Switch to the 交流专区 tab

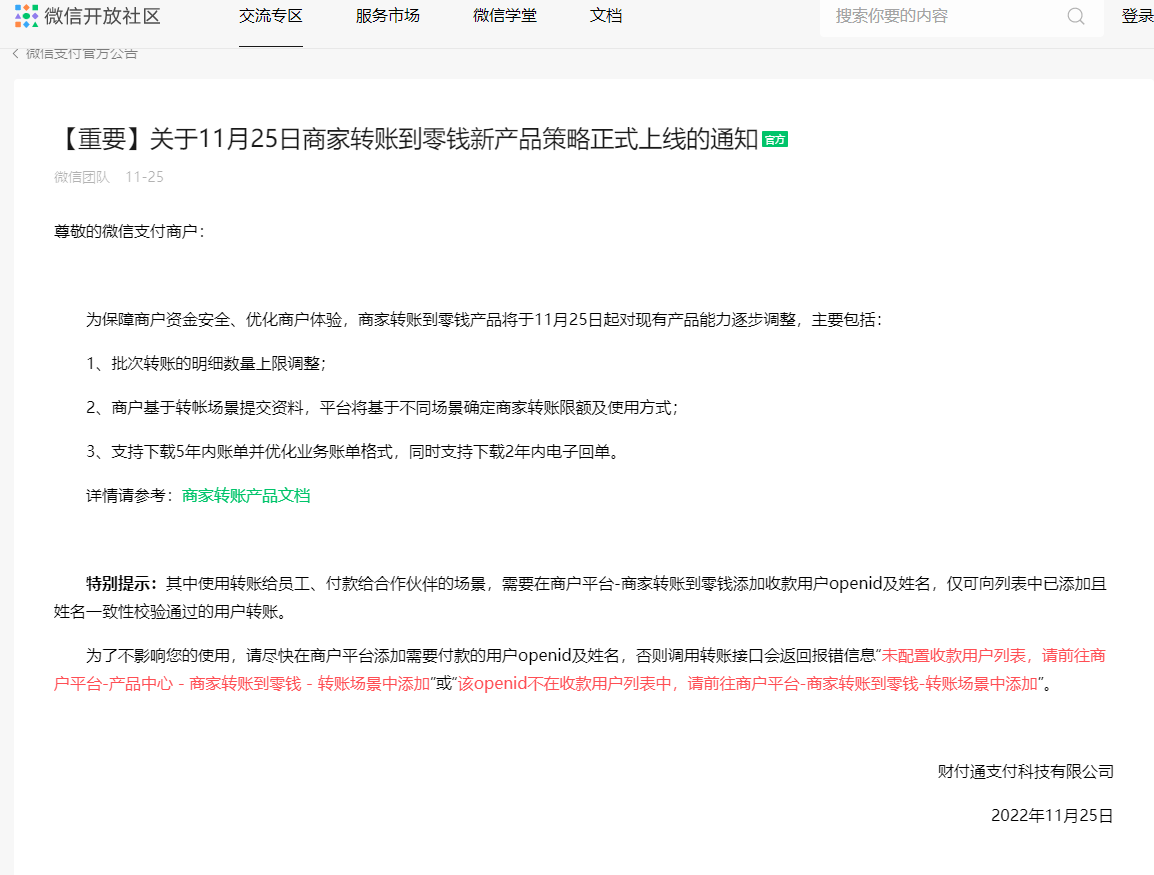pyautogui.click(x=271, y=16)
